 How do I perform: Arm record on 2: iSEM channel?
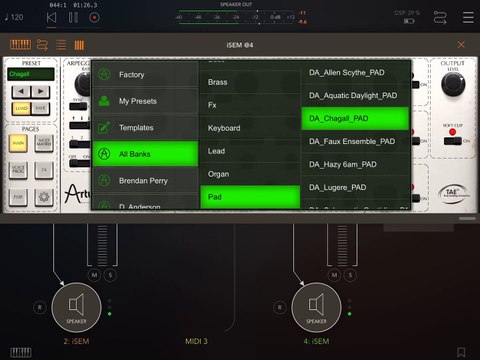click(x=40, y=307)
